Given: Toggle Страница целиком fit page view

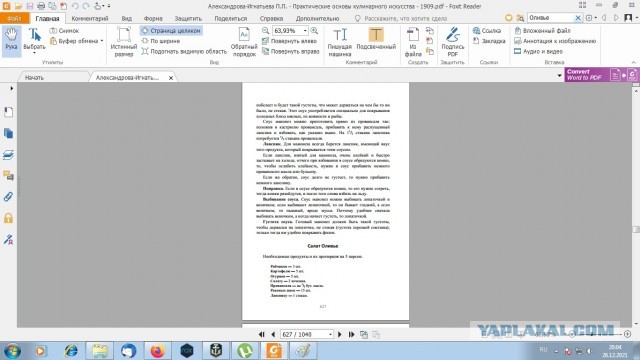Looking at the screenshot, I should coord(171,31).
